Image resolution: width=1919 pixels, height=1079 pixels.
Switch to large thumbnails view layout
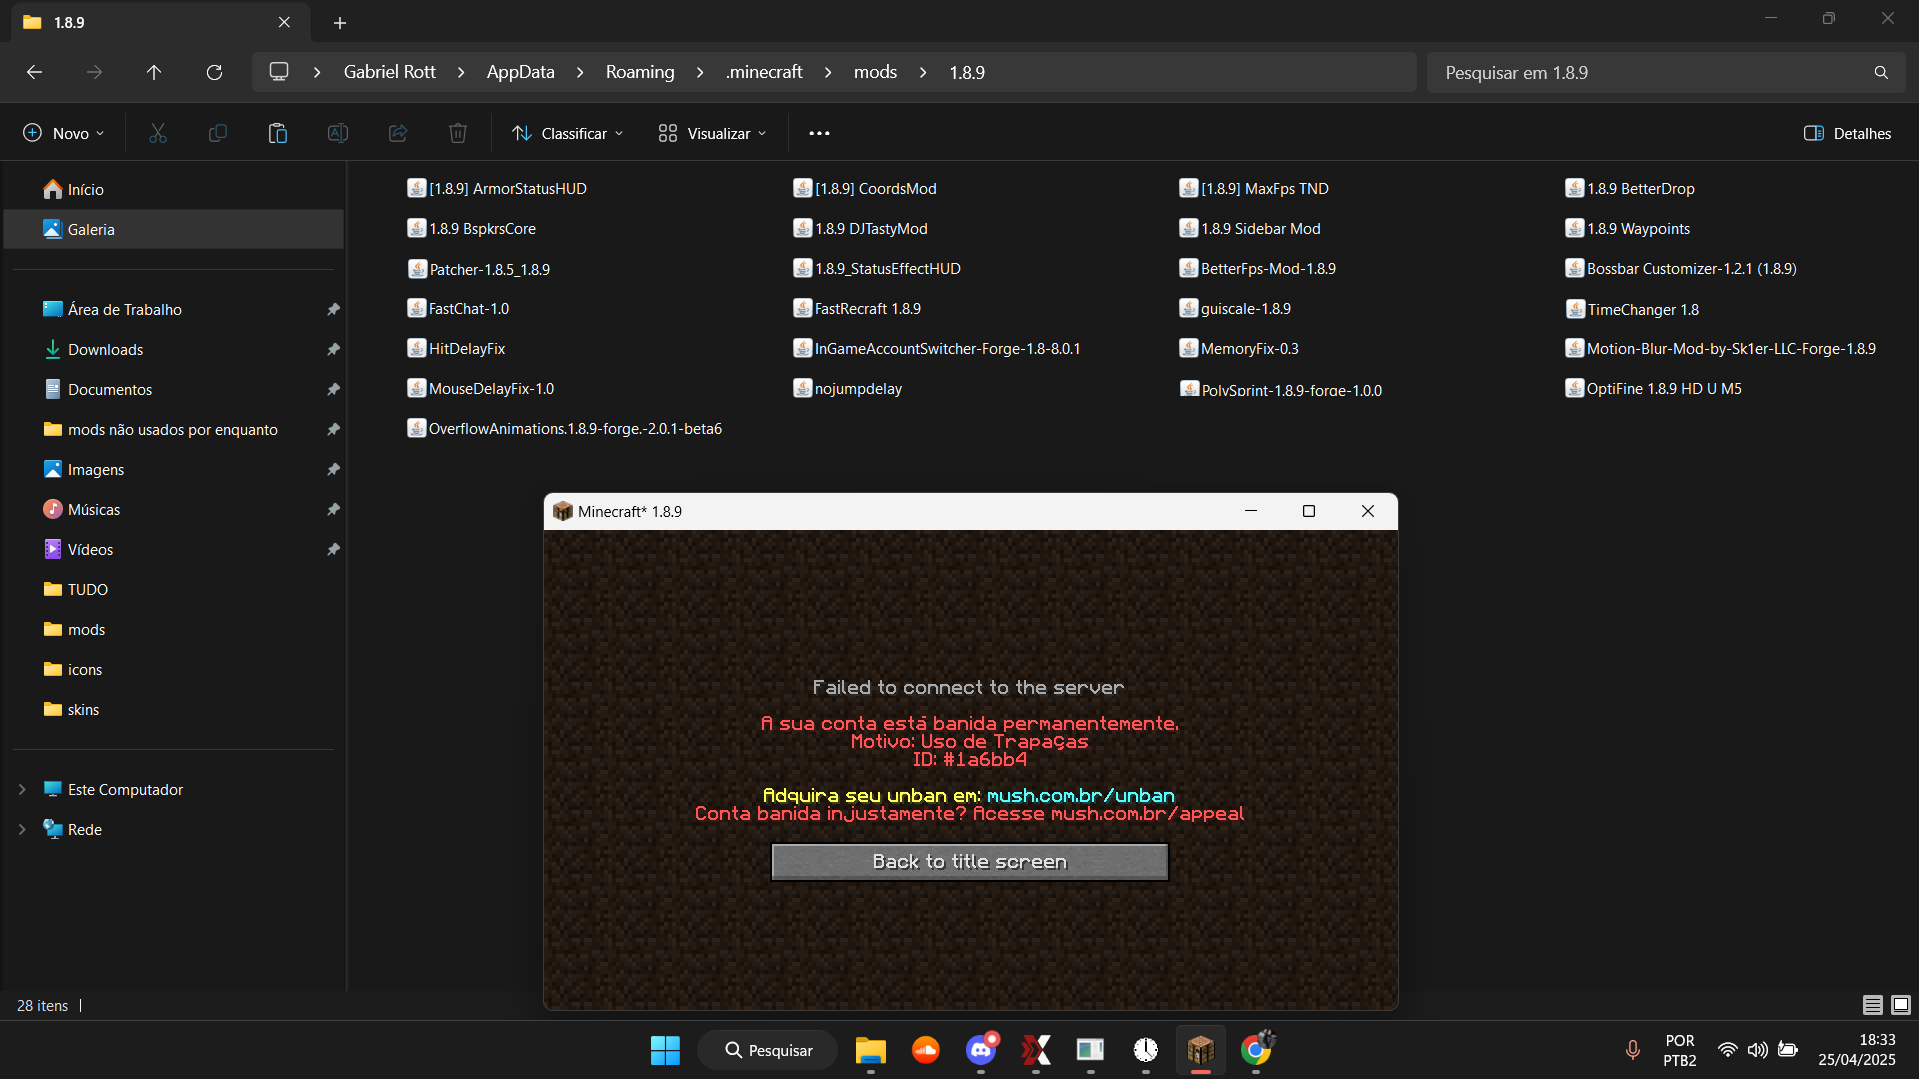[1901, 1005]
